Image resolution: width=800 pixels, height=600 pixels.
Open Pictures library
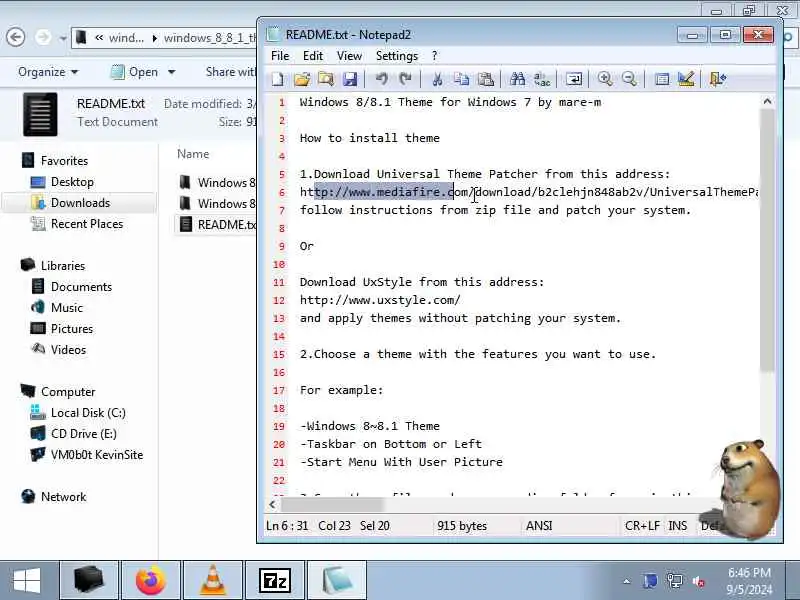coord(72,329)
